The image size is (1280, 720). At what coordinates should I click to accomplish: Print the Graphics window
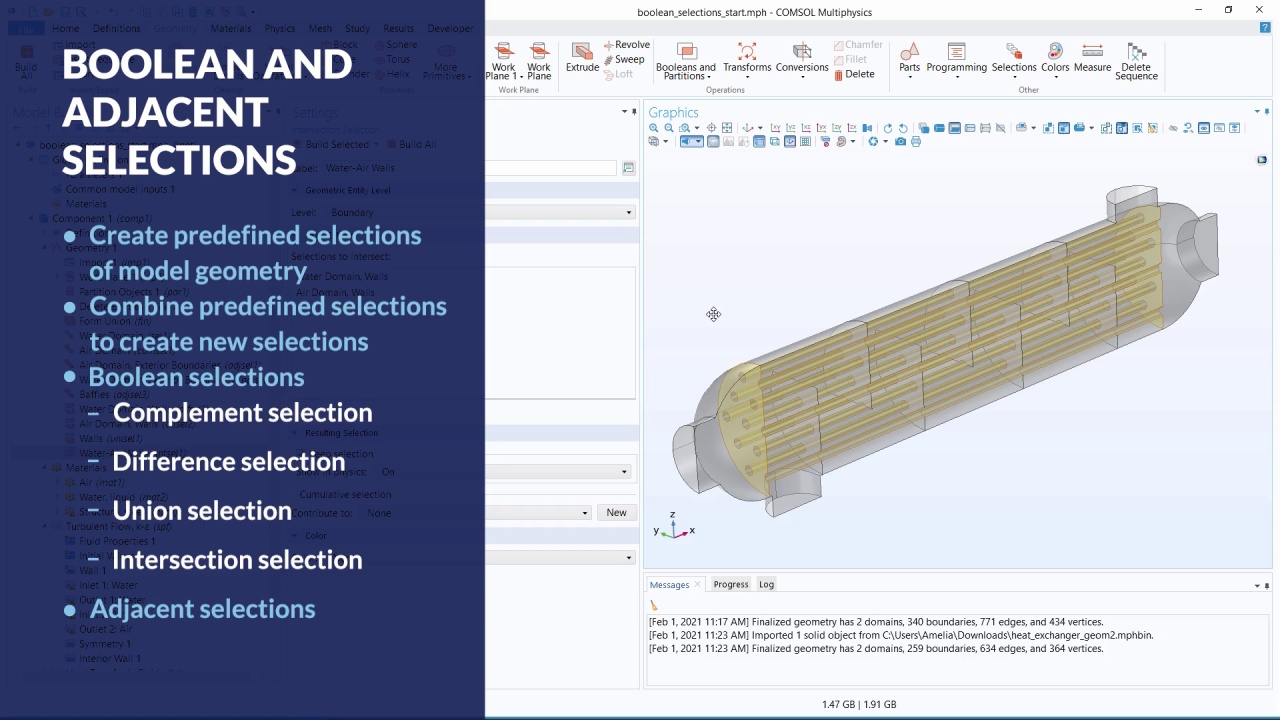pyautogui.click(x=916, y=142)
